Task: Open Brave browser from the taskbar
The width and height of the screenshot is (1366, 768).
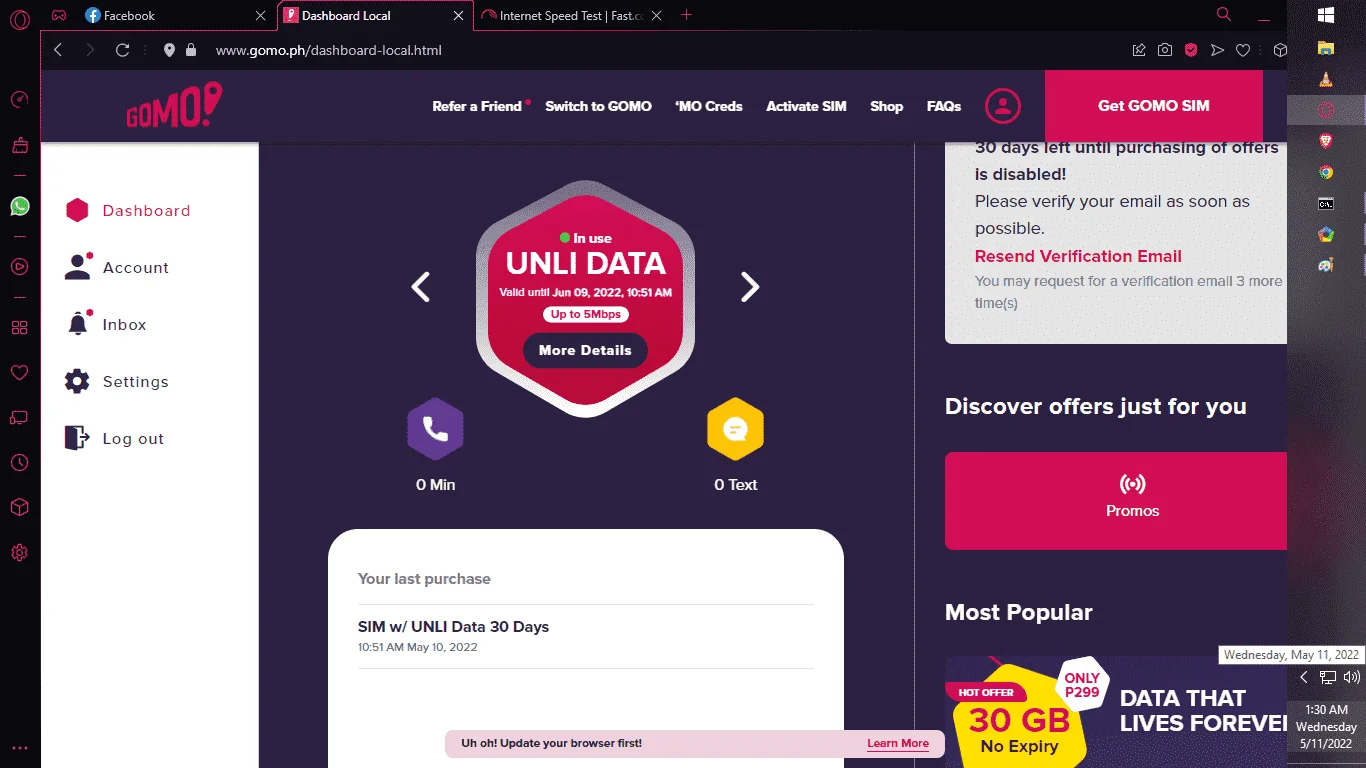Action: pos(1326,141)
